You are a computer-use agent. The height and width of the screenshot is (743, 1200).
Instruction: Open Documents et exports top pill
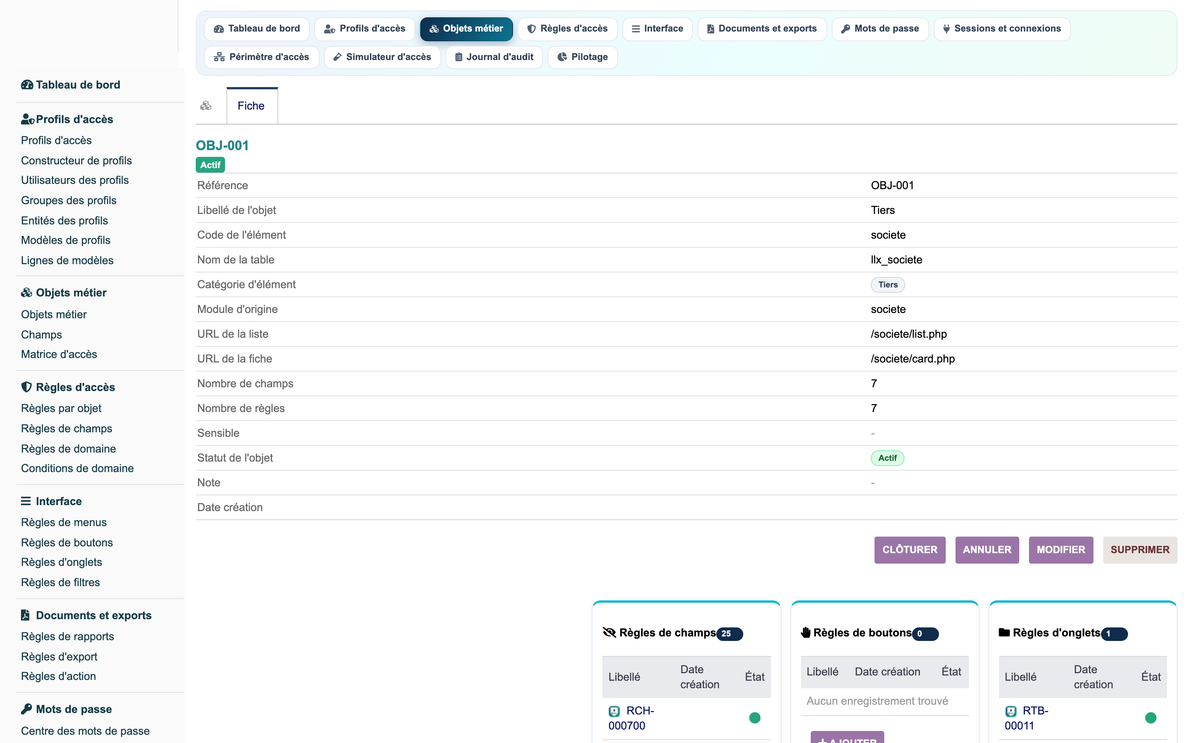762,29
